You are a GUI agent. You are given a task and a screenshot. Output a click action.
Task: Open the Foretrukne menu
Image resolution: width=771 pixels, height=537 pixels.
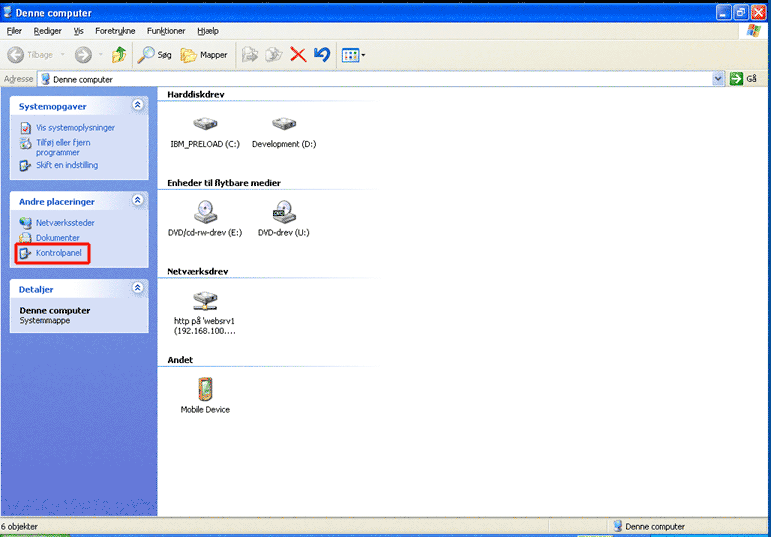click(x=115, y=30)
